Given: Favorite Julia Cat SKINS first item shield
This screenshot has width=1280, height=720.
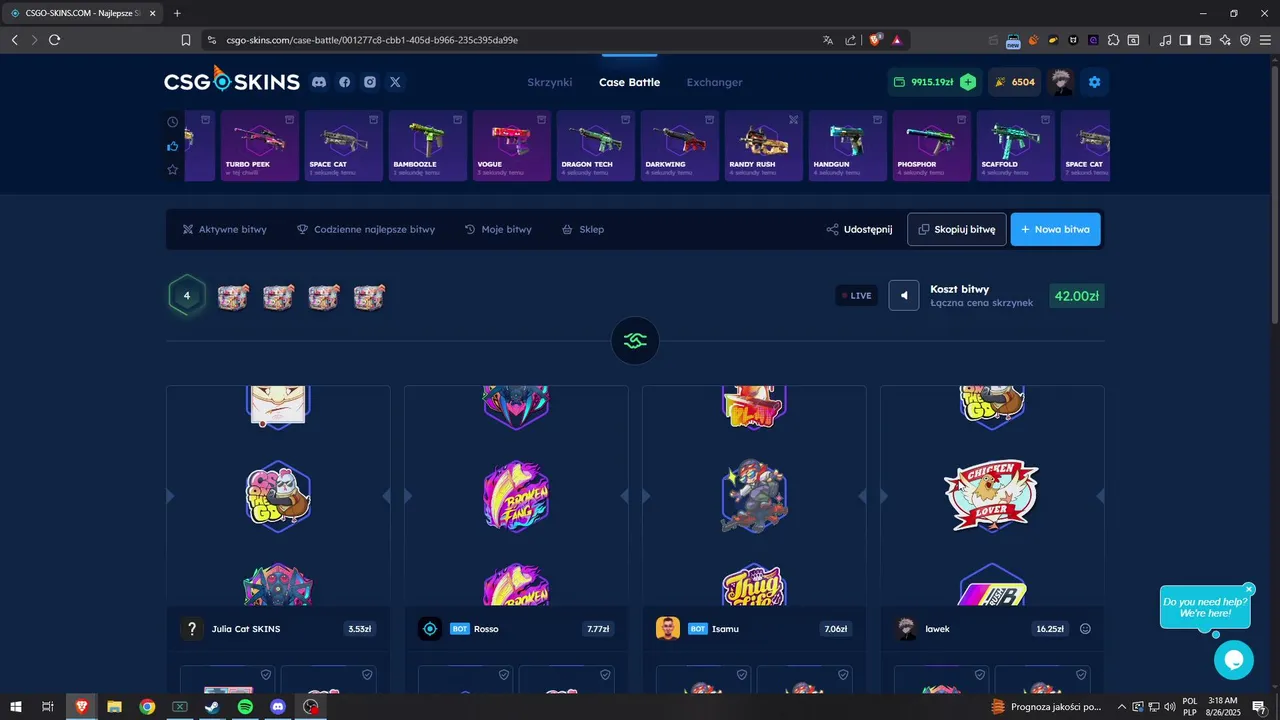Looking at the screenshot, I should click(x=266, y=675).
